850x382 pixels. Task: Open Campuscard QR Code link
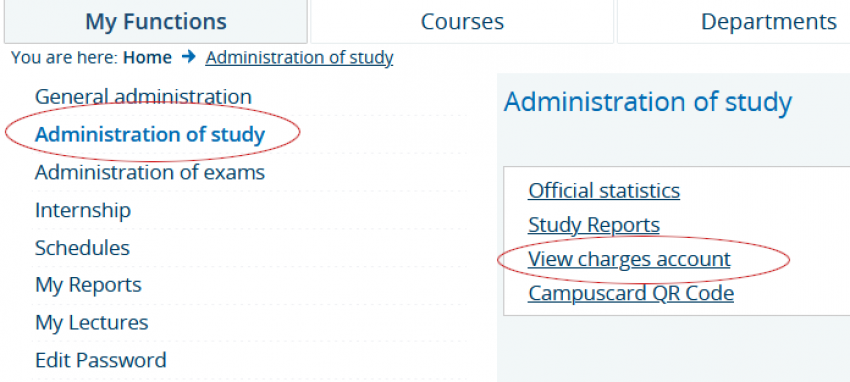[631, 293]
